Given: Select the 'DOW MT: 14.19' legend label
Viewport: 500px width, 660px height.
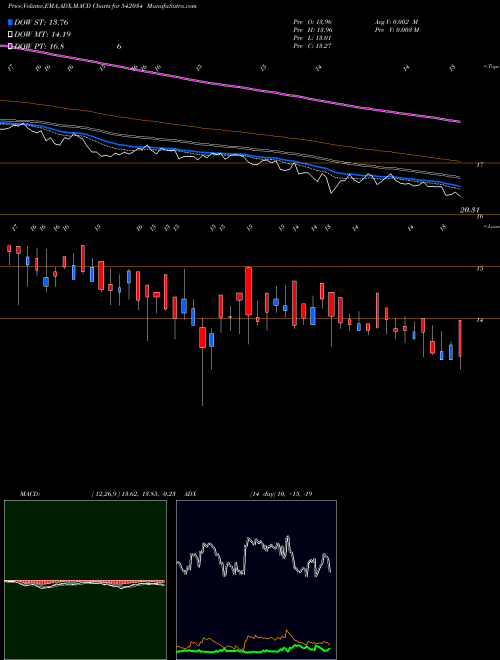Looking at the screenshot, I should pos(43,35).
